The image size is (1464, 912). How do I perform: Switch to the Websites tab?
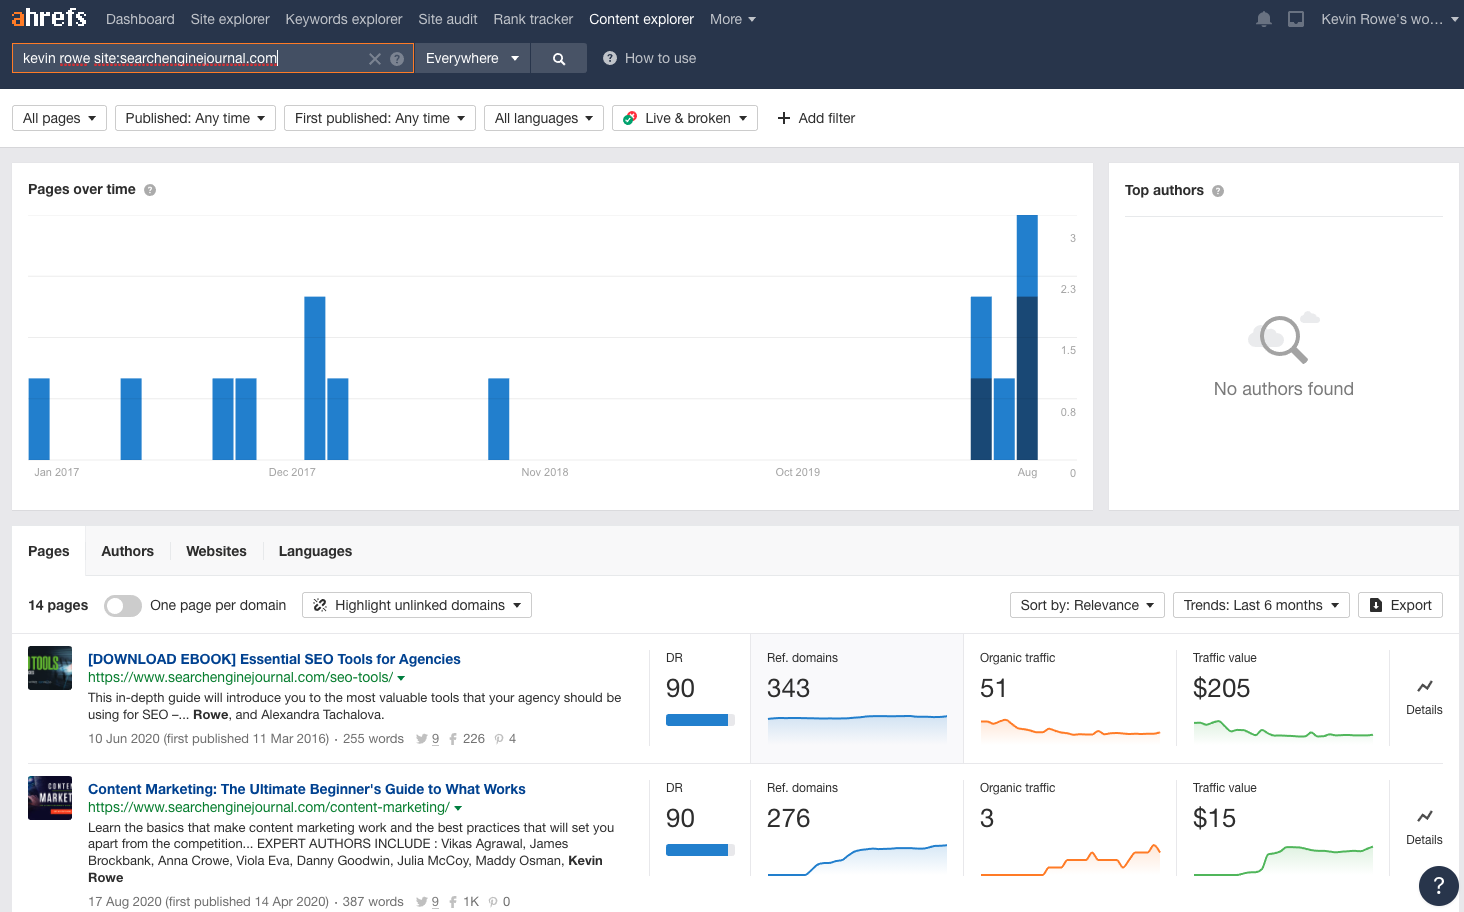click(216, 551)
